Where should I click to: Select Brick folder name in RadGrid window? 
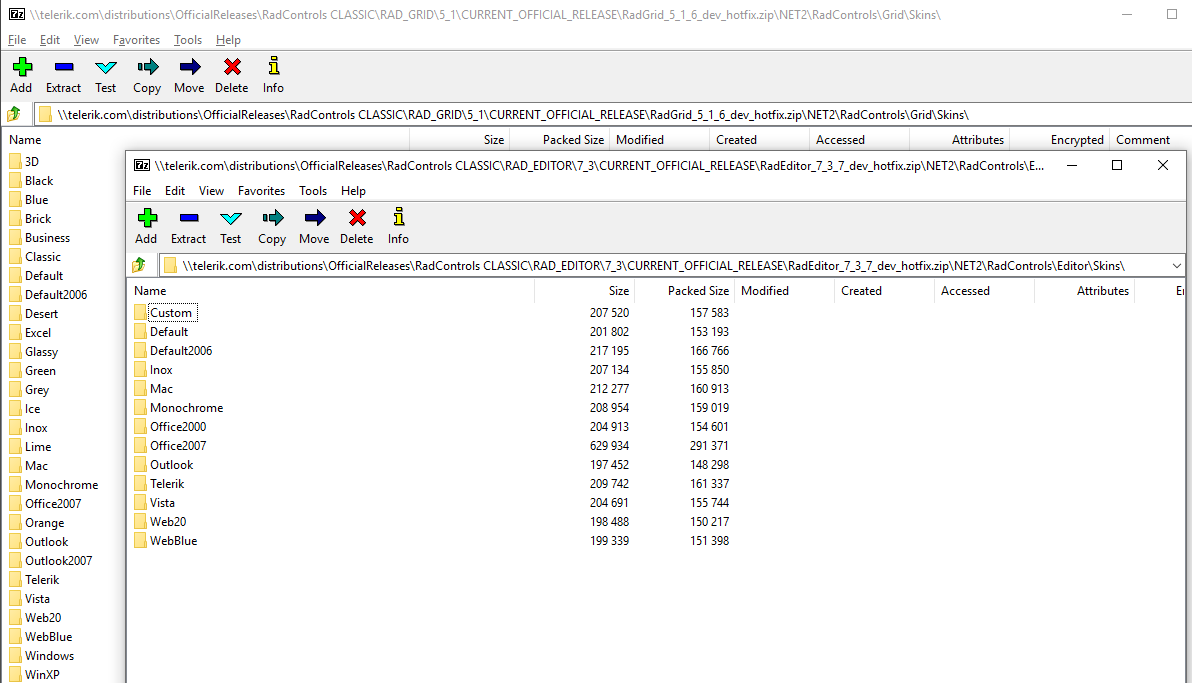[38, 219]
